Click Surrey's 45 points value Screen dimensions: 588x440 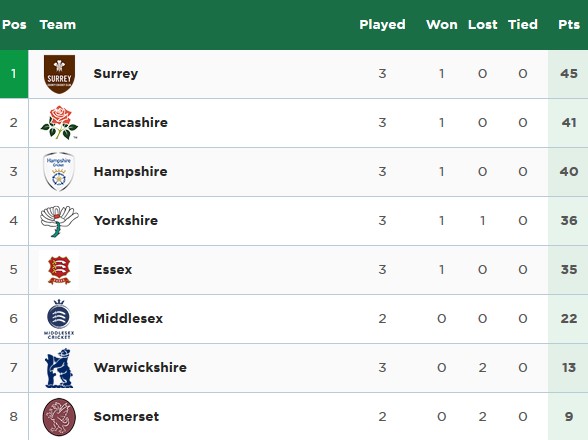569,74
